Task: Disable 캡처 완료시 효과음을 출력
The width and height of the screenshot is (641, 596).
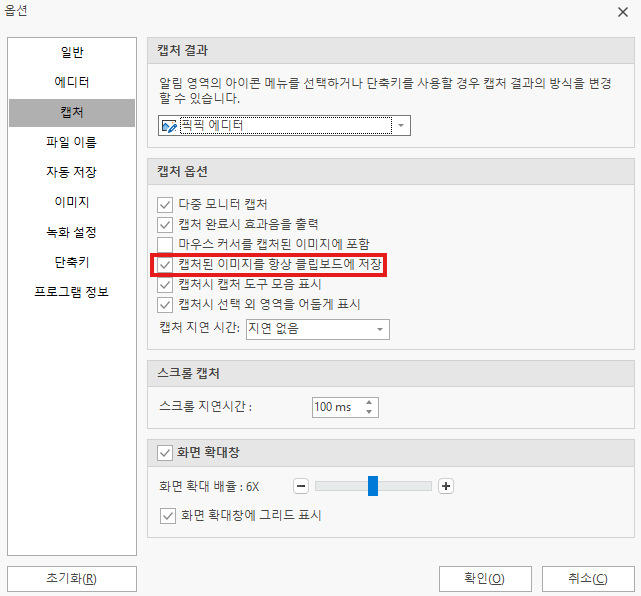Action: (165, 224)
